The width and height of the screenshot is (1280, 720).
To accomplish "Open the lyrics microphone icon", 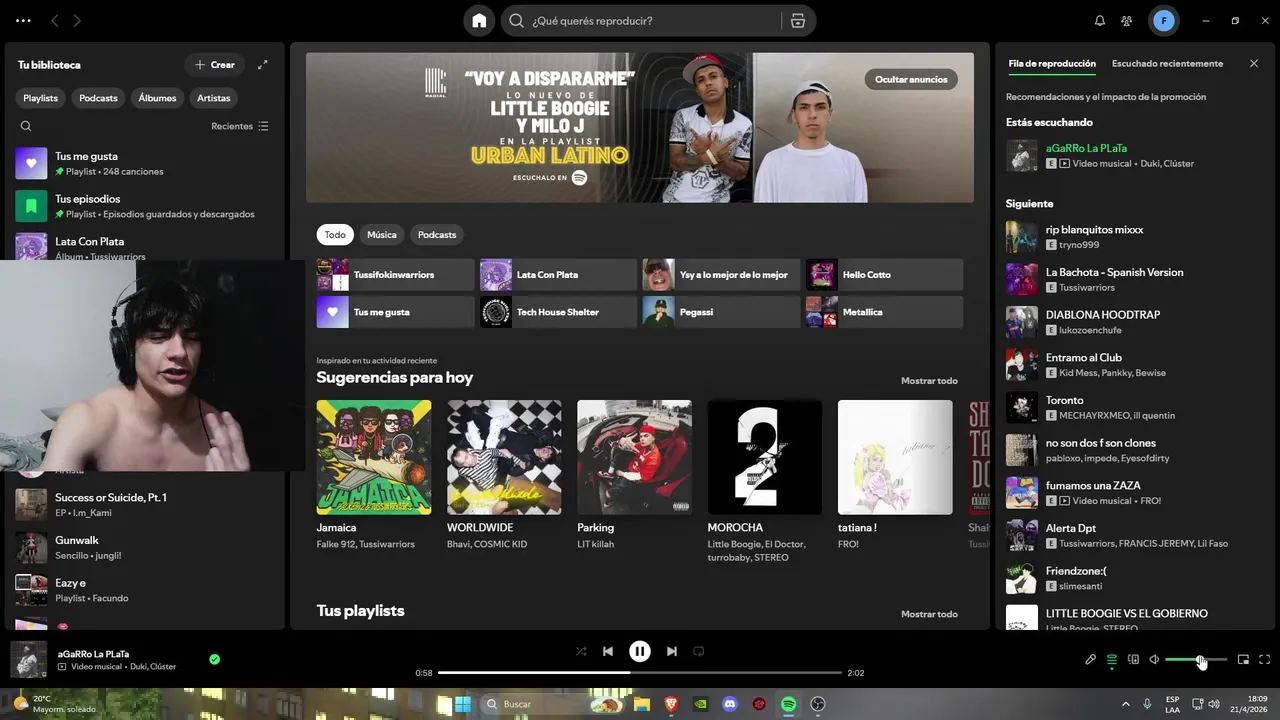I will tap(1091, 659).
